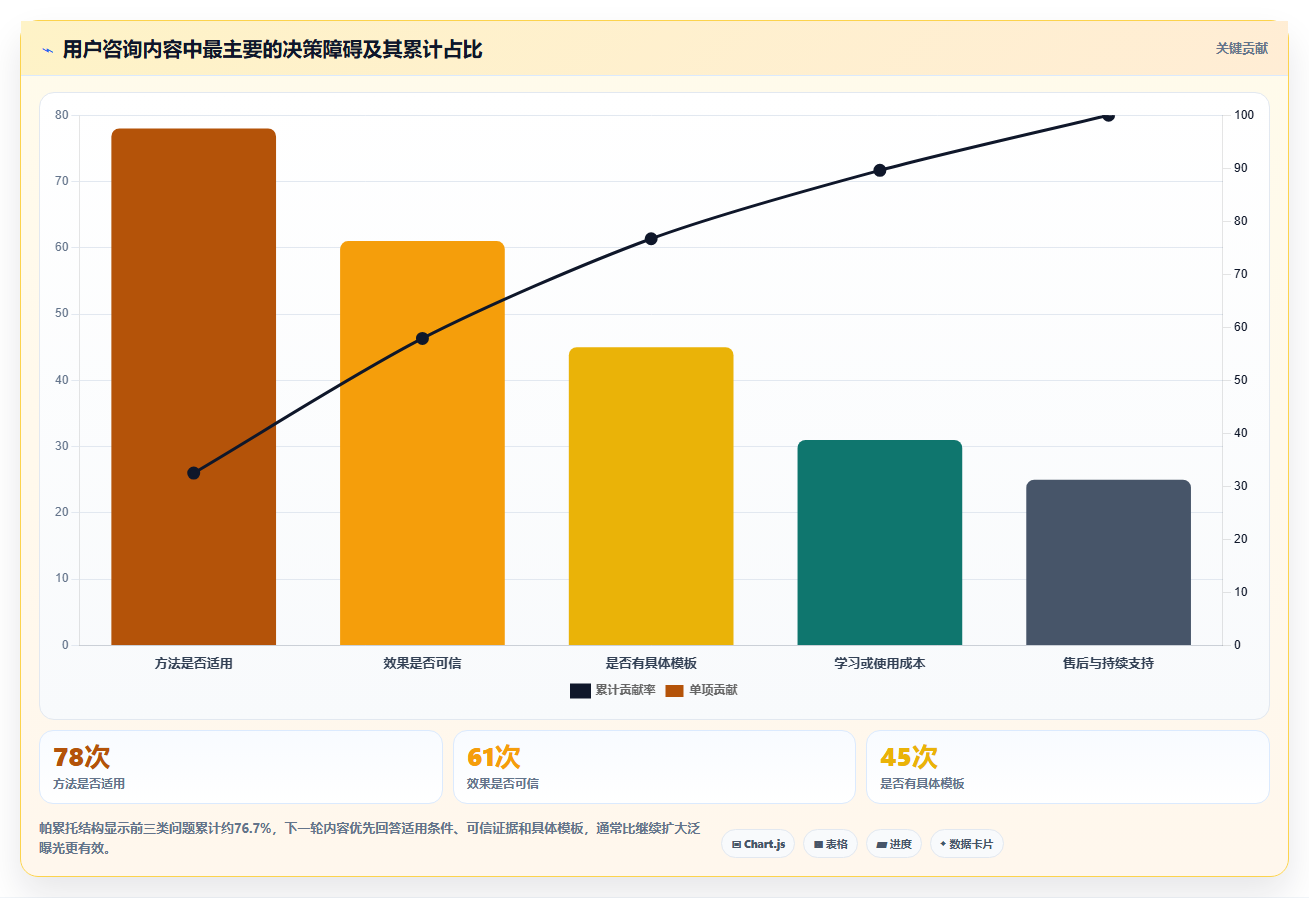The image size is (1309, 898).
Task: Select the 表格 tag pill
Action: click(x=830, y=844)
